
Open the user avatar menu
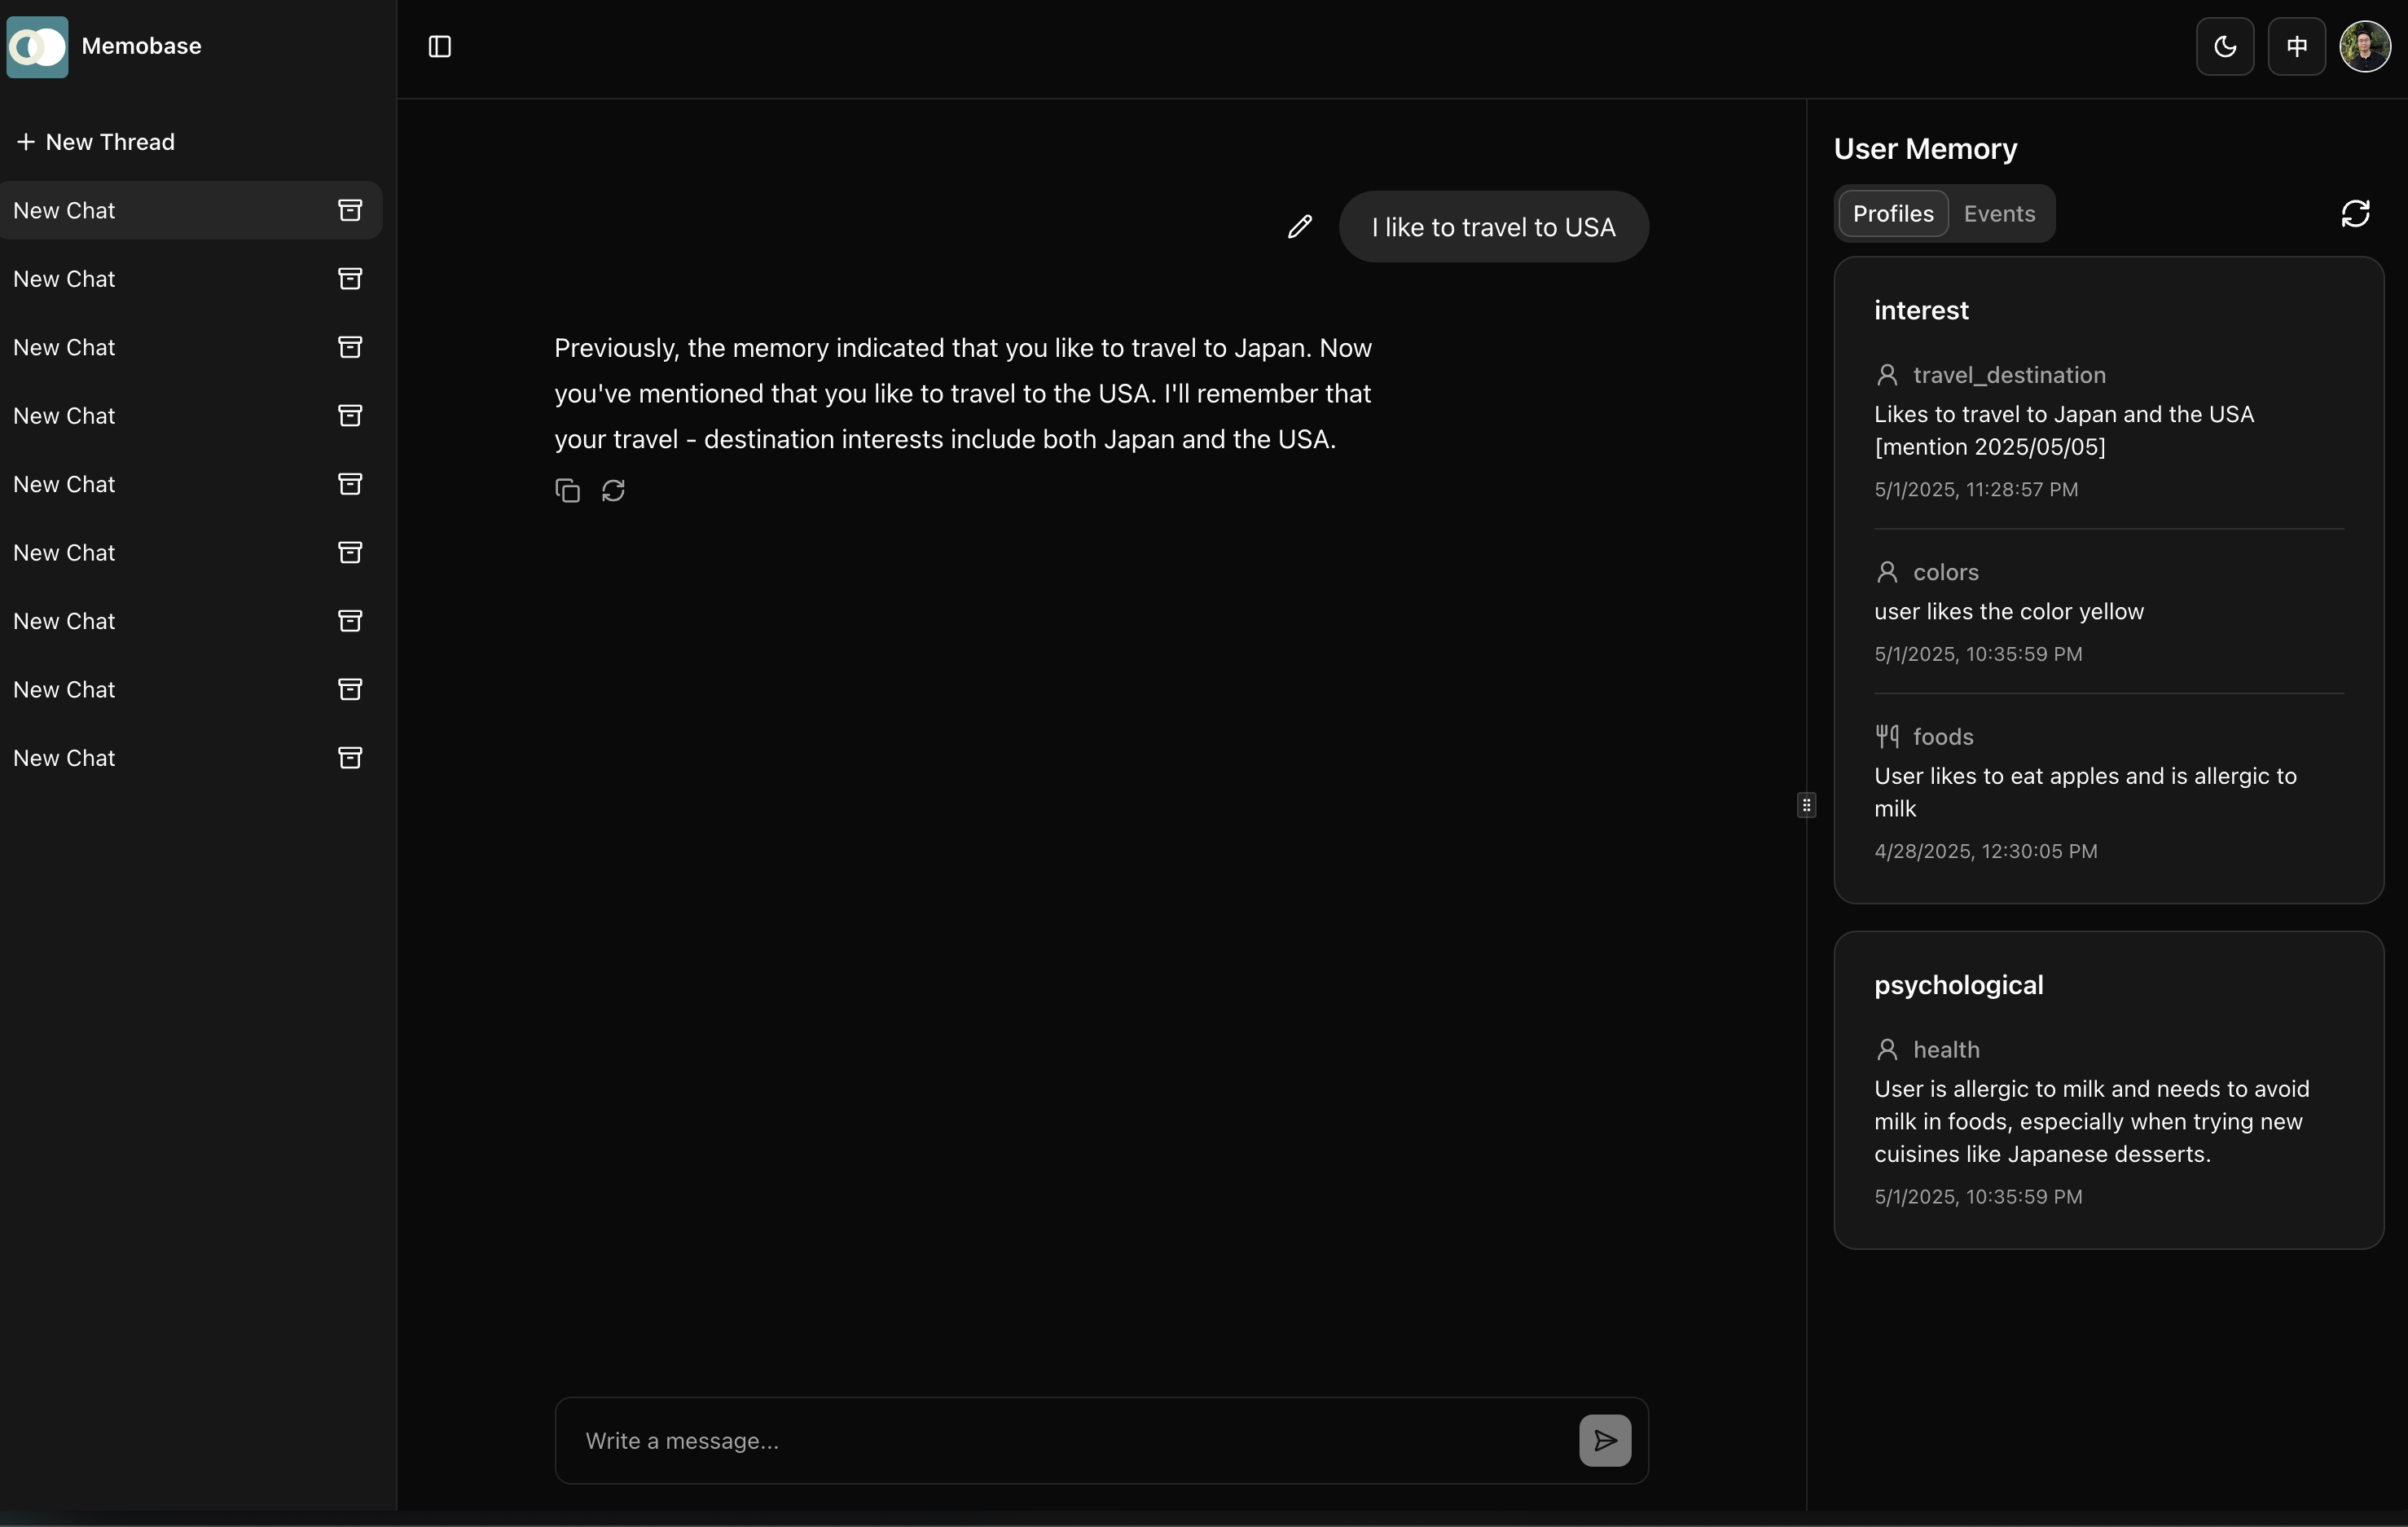click(2364, 47)
